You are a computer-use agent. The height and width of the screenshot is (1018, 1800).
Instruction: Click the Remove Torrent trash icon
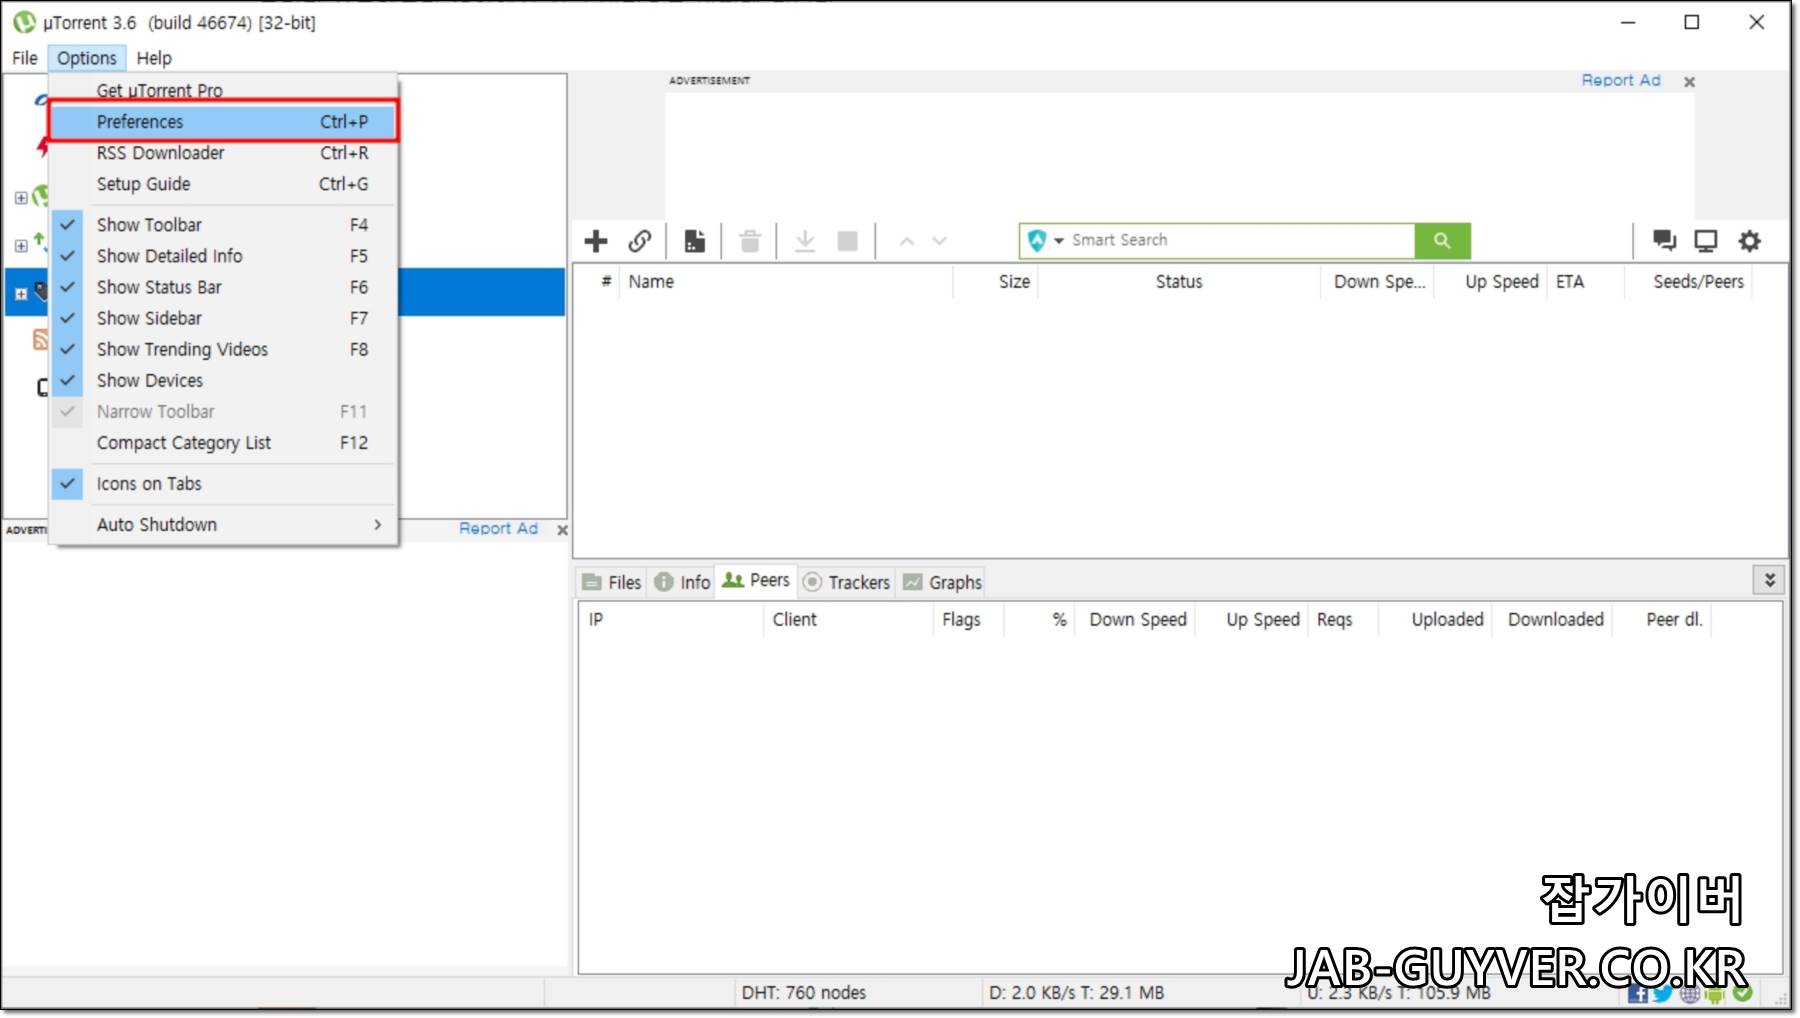coord(750,241)
